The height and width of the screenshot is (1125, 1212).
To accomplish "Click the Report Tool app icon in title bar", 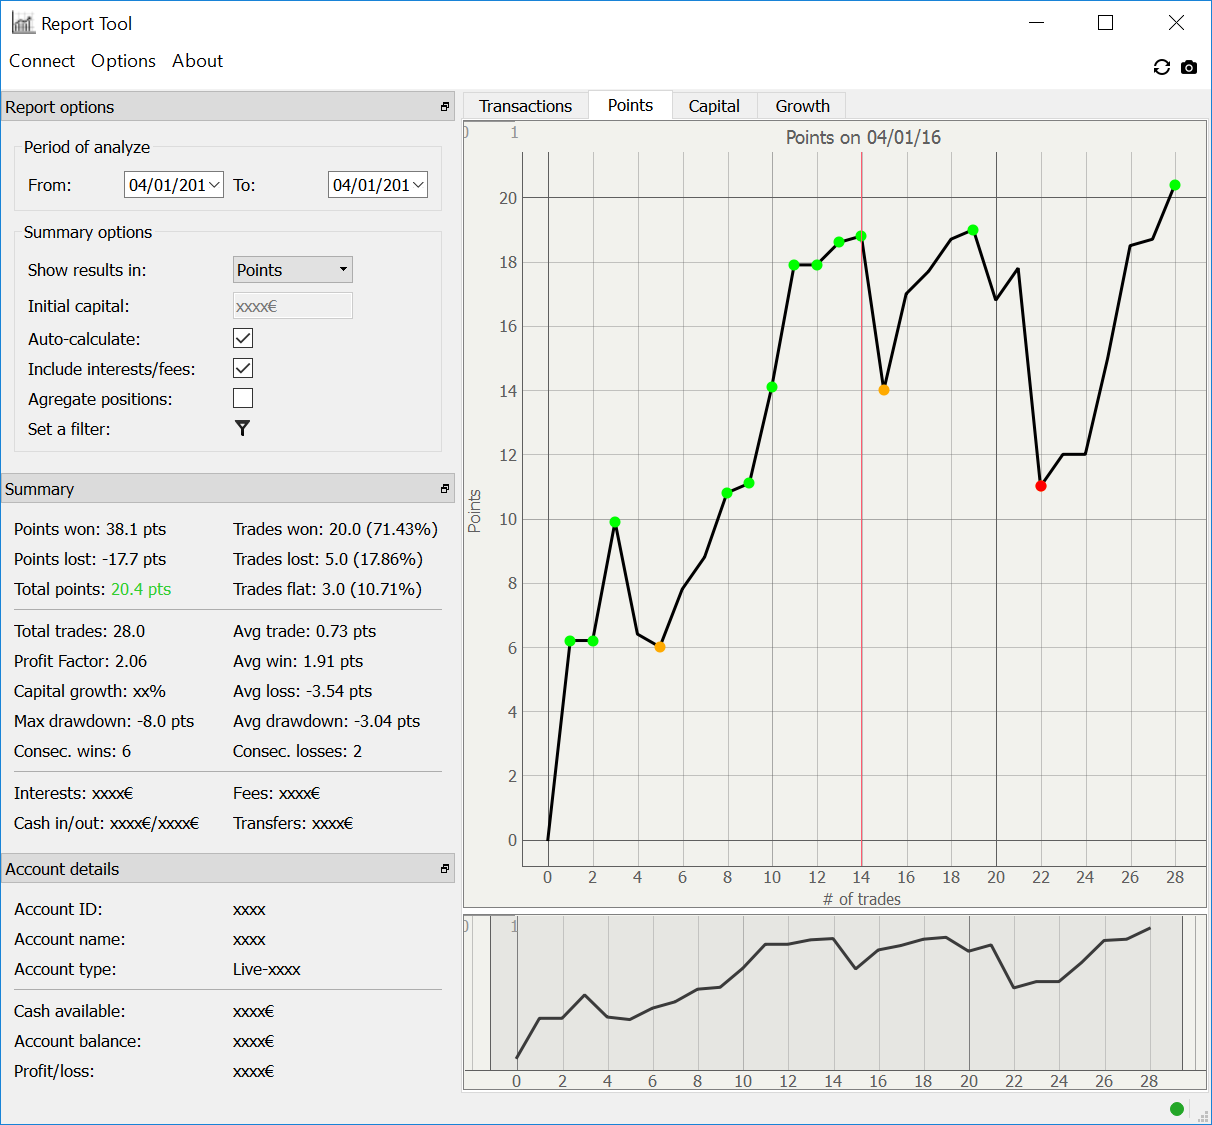I will click(23, 23).
